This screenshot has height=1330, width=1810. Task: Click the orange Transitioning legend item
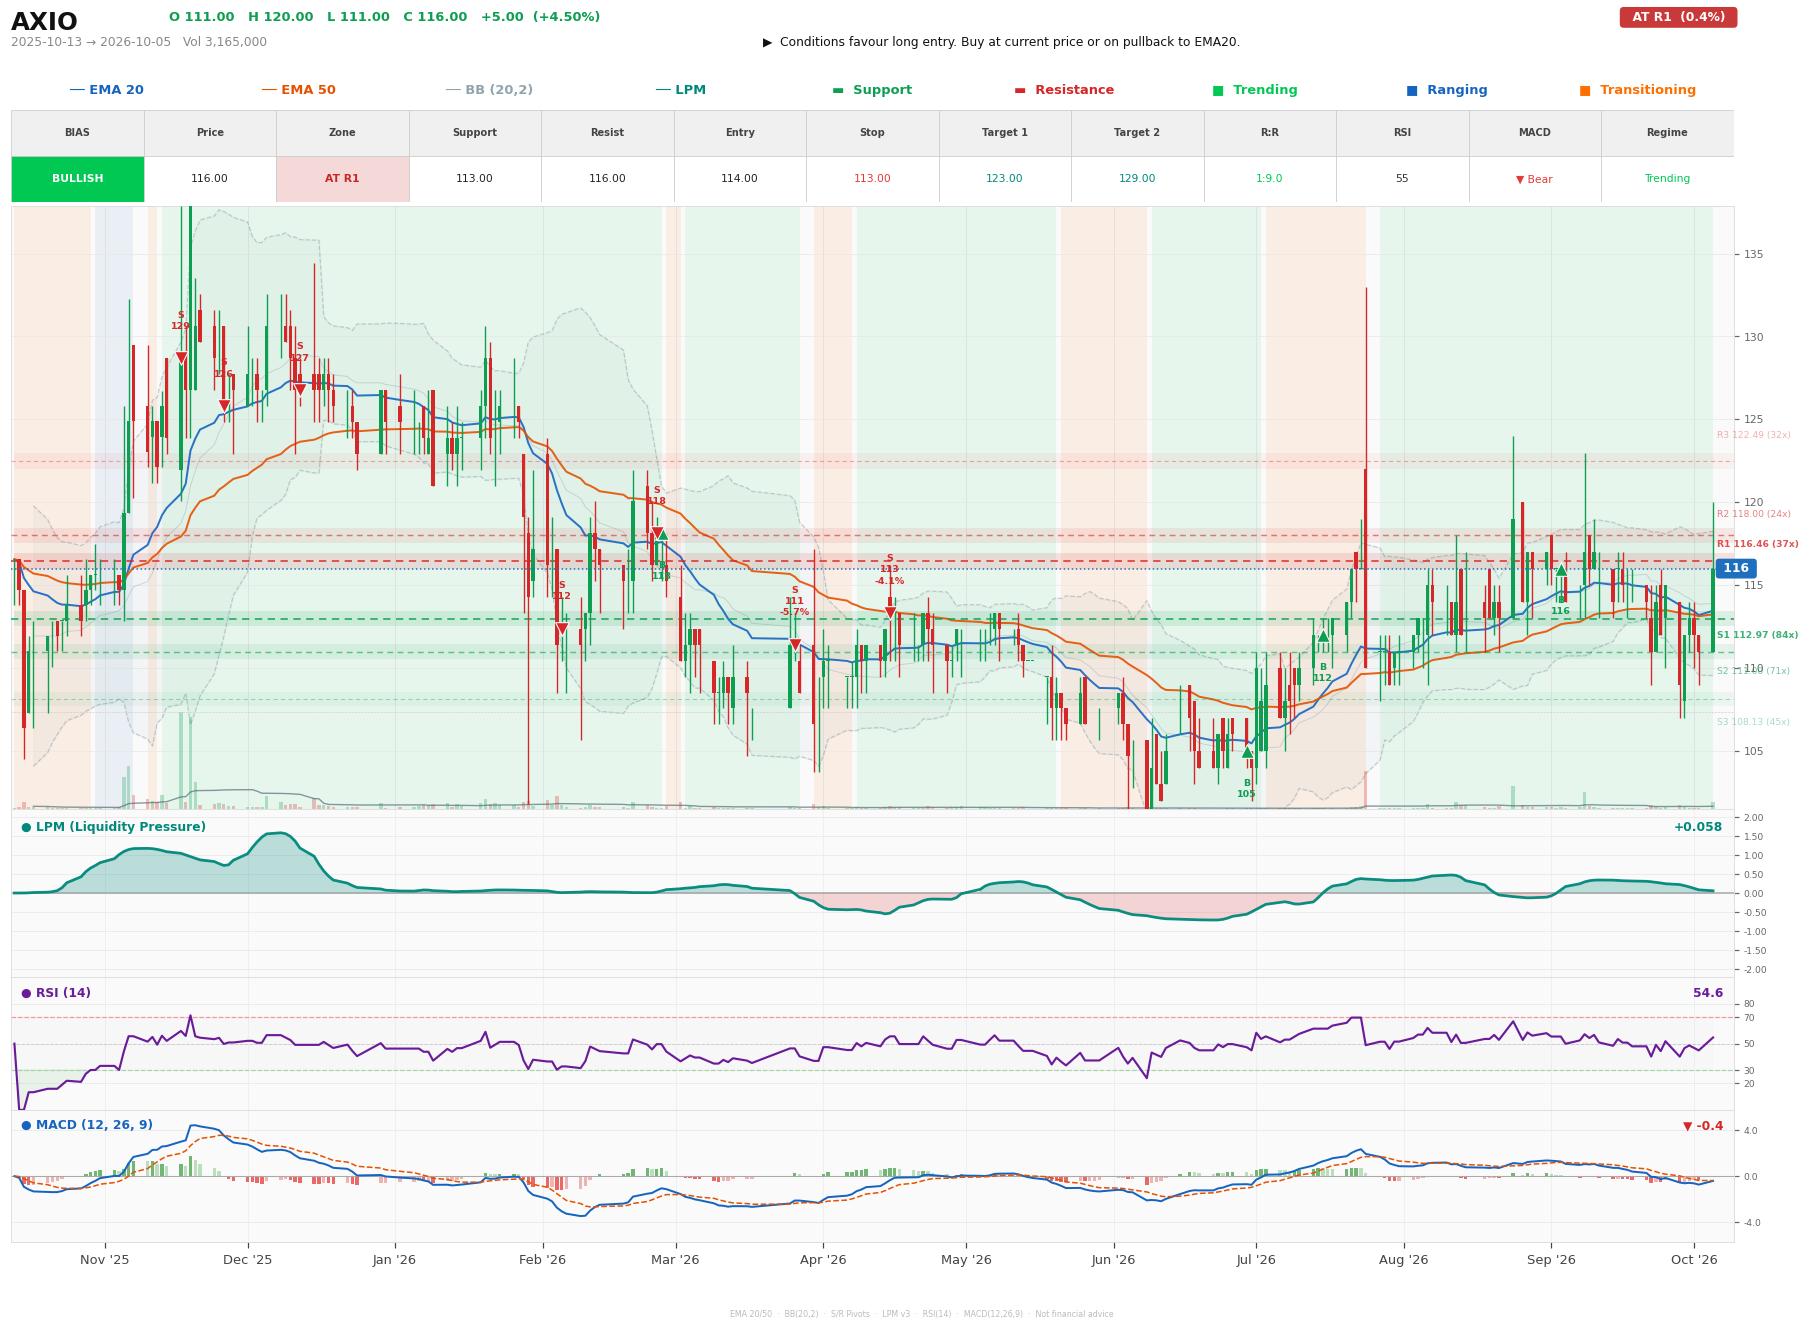1637,90
